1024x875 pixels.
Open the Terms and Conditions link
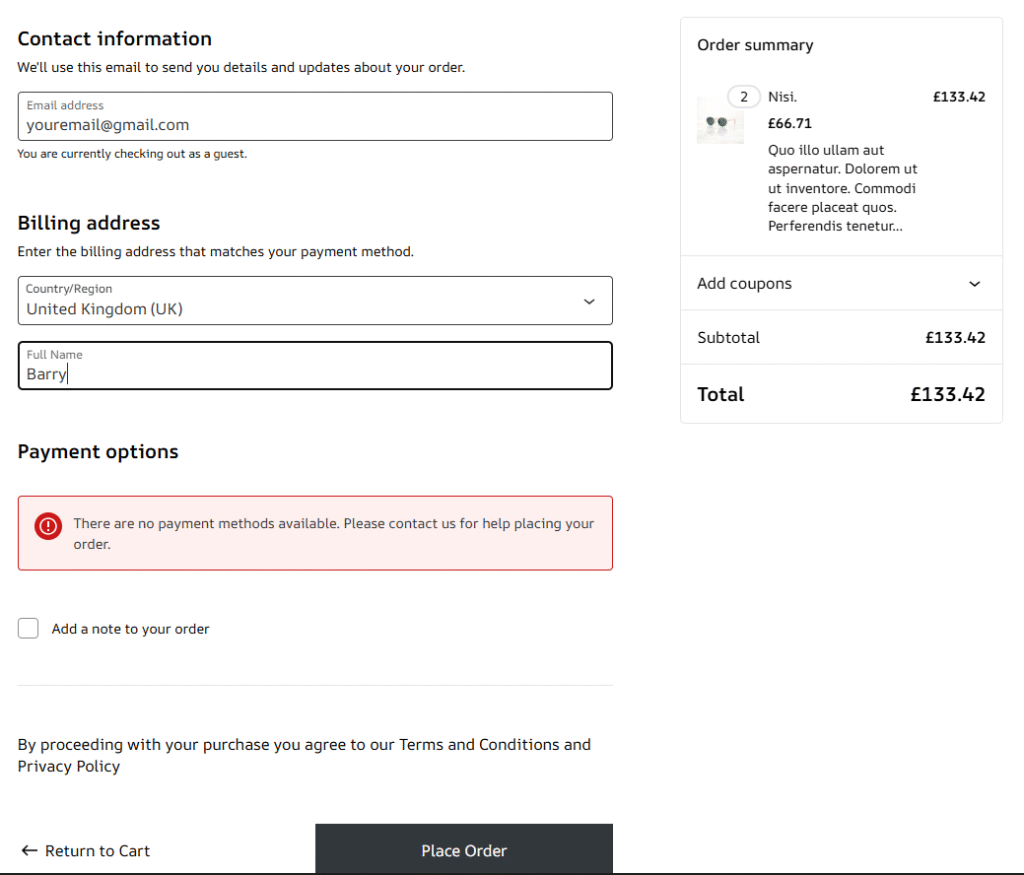click(x=479, y=745)
